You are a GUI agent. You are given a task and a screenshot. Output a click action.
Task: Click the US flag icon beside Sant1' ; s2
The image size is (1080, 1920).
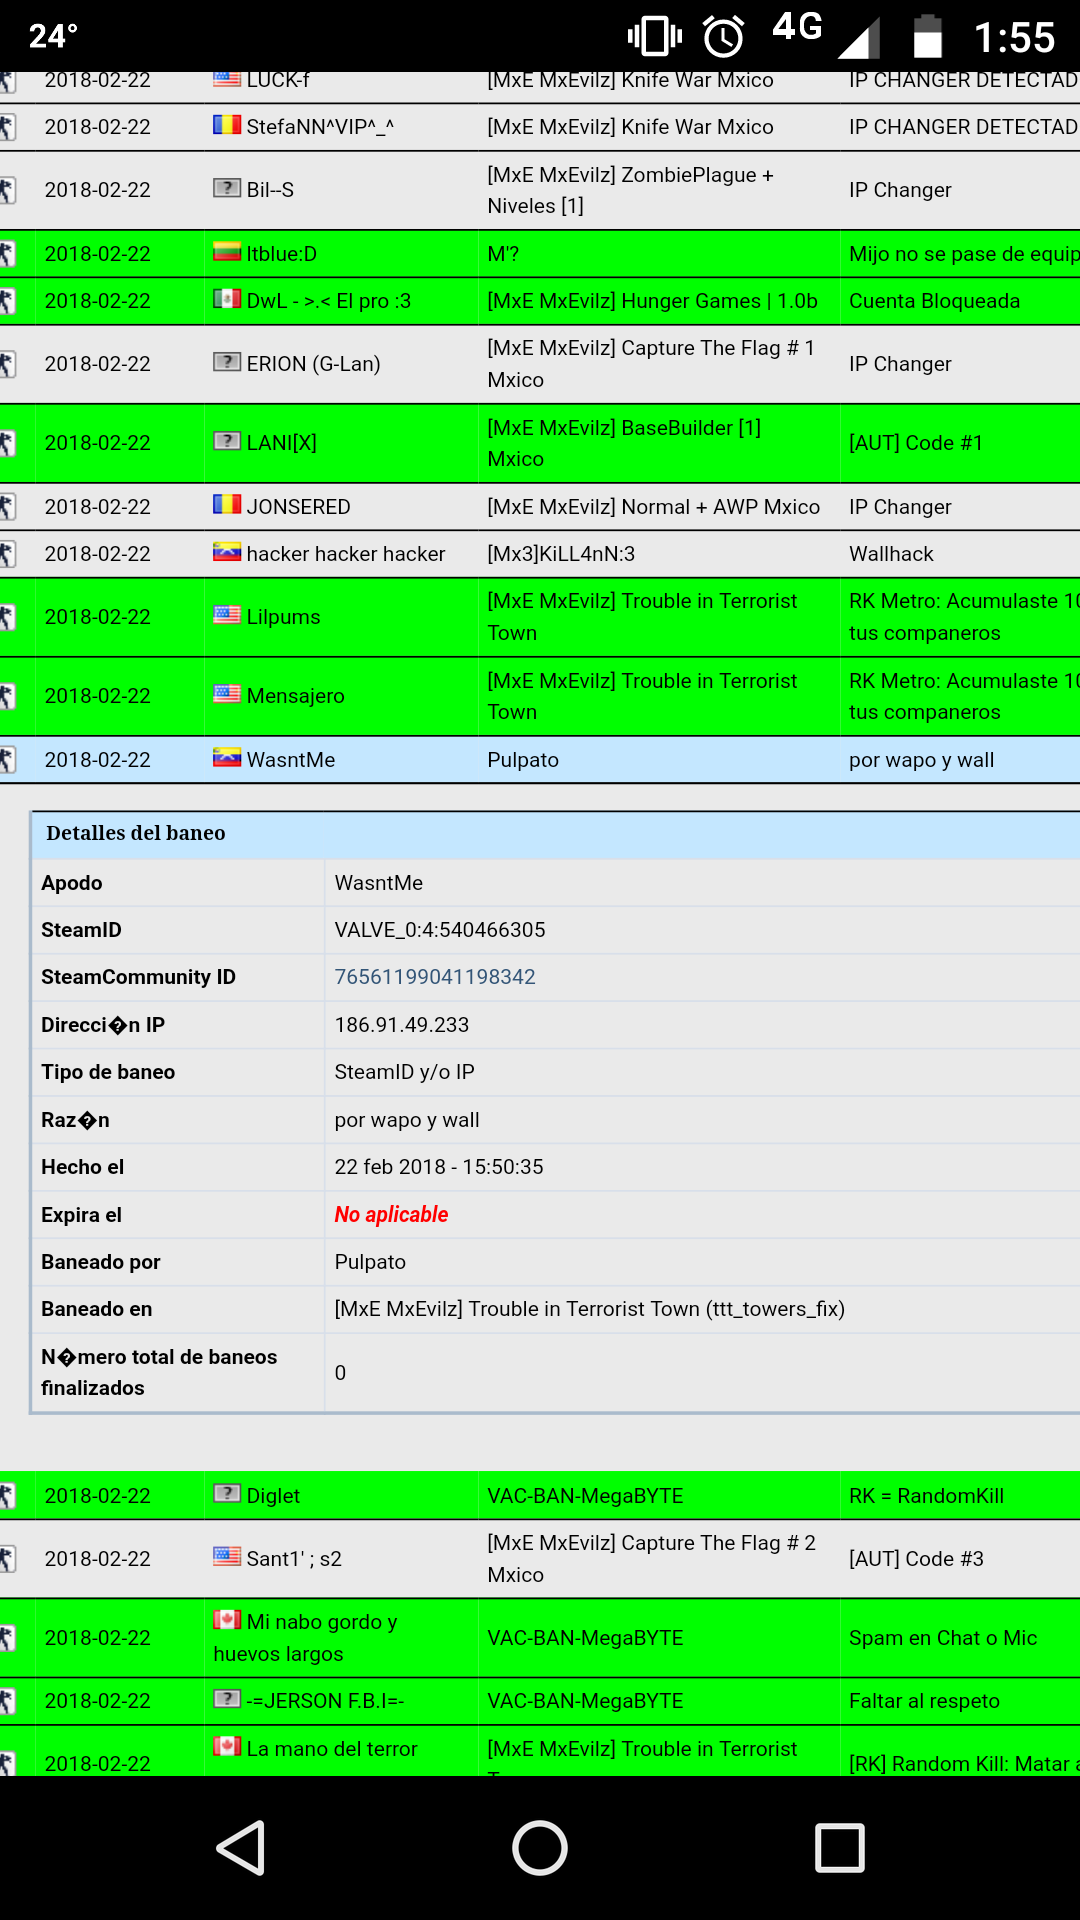(227, 1557)
